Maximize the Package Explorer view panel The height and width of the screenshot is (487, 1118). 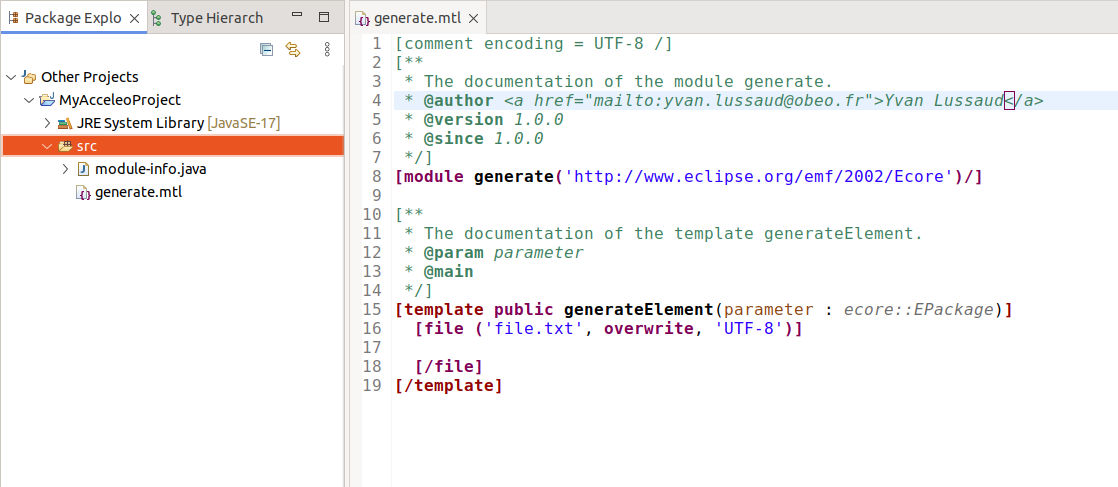pos(323,17)
